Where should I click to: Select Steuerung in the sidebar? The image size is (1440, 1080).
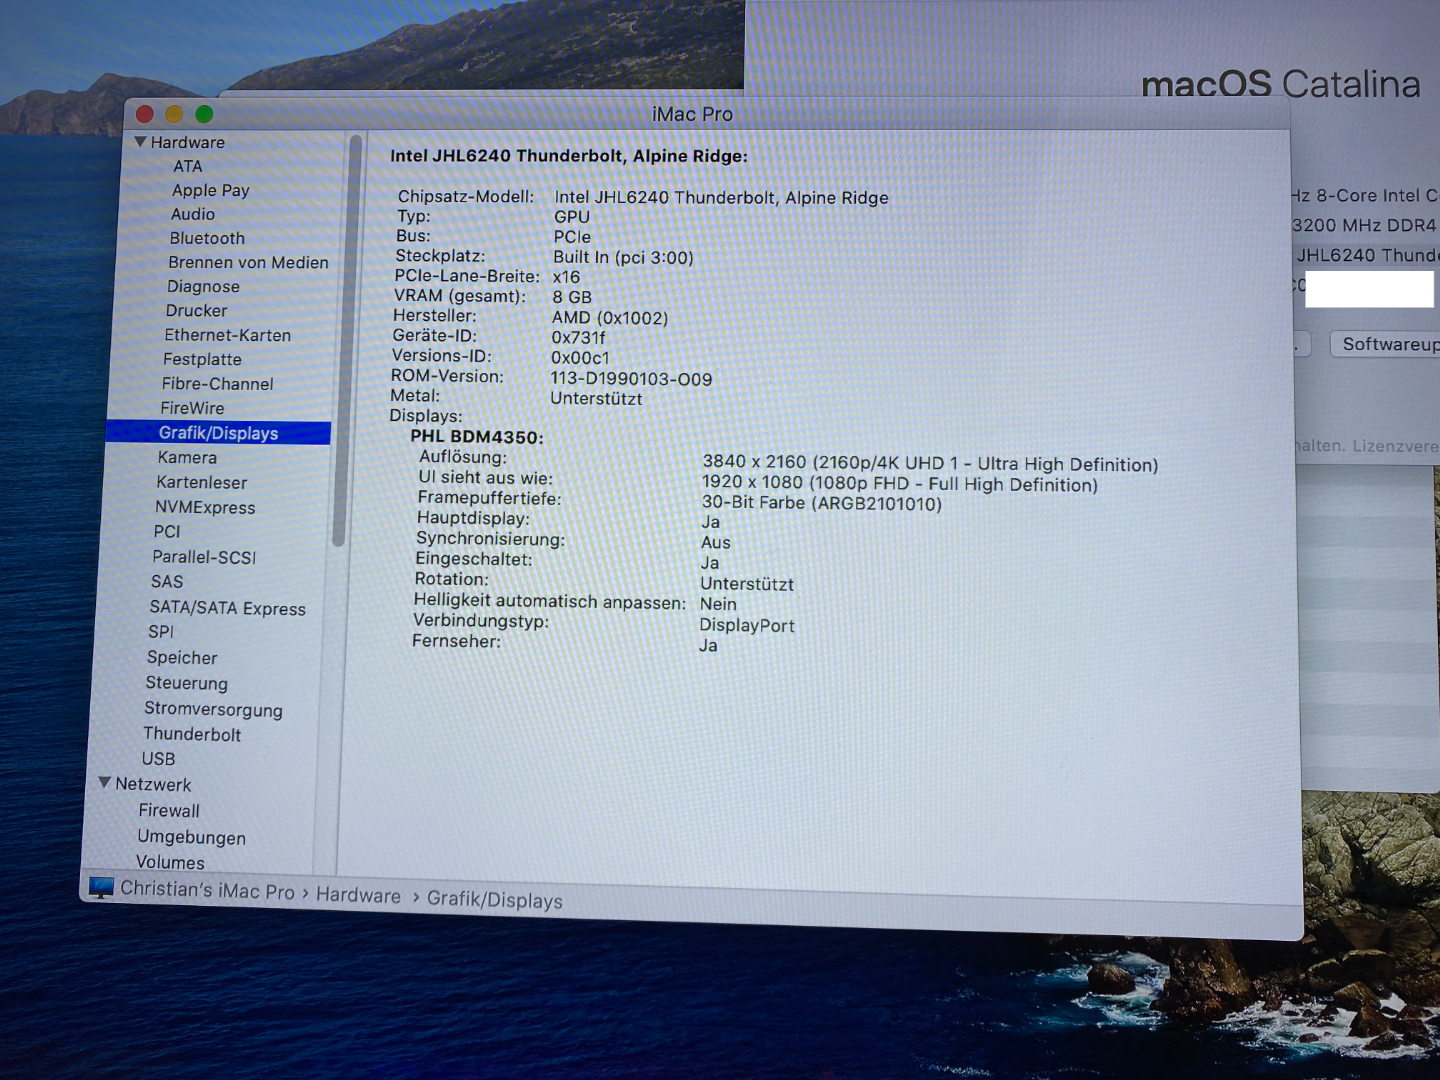[x=186, y=683]
